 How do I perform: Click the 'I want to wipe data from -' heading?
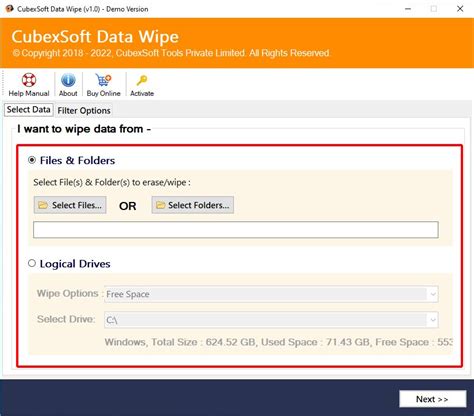point(84,129)
